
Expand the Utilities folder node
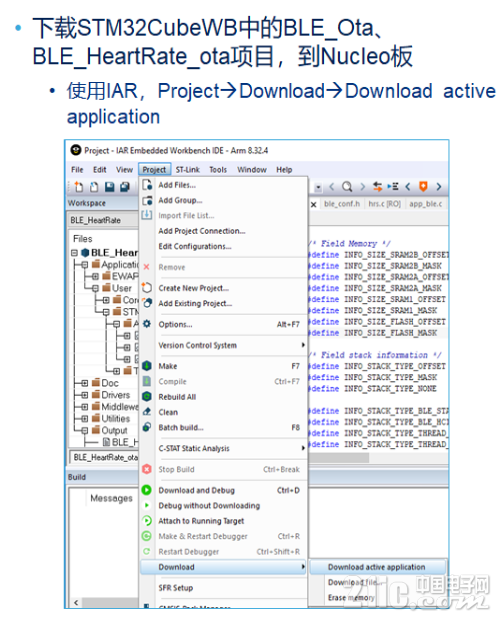(85, 418)
